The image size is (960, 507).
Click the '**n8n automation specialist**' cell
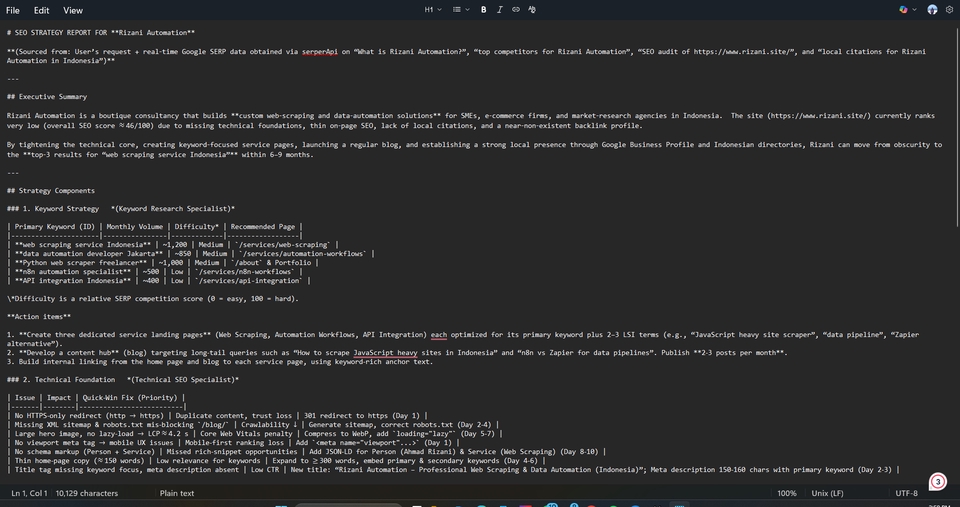[73, 272]
